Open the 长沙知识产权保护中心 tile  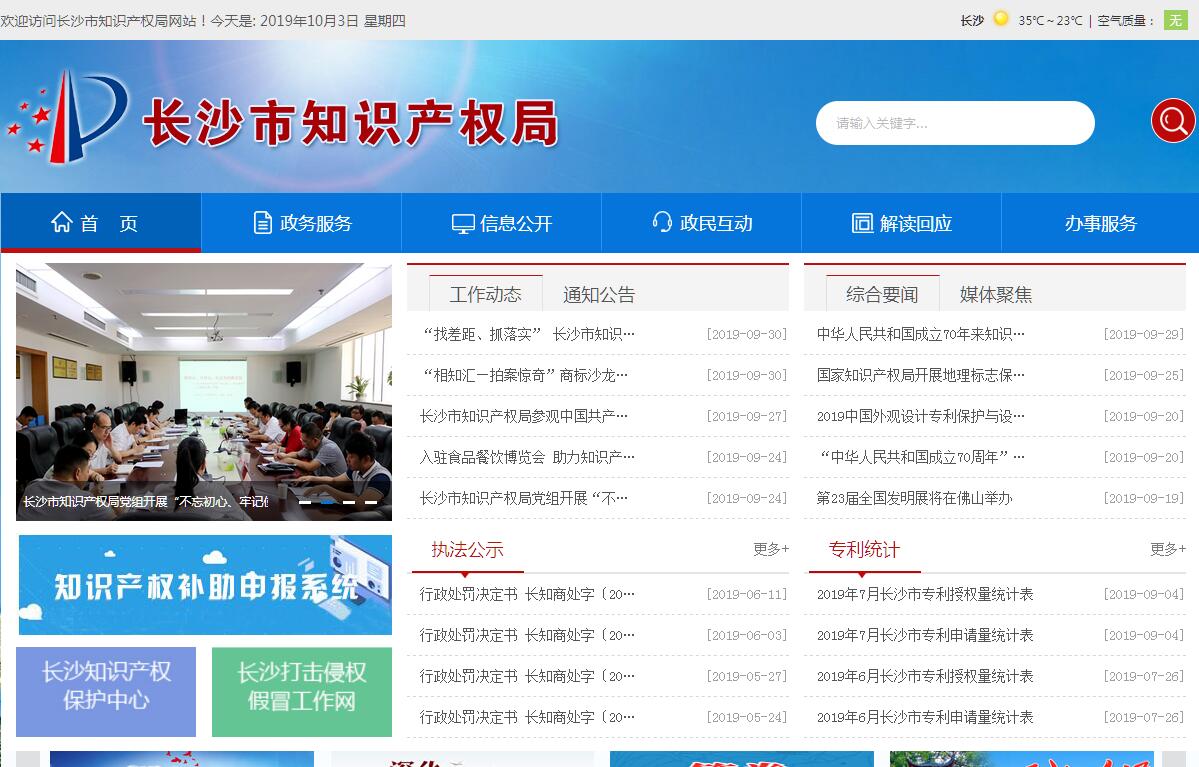click(106, 691)
